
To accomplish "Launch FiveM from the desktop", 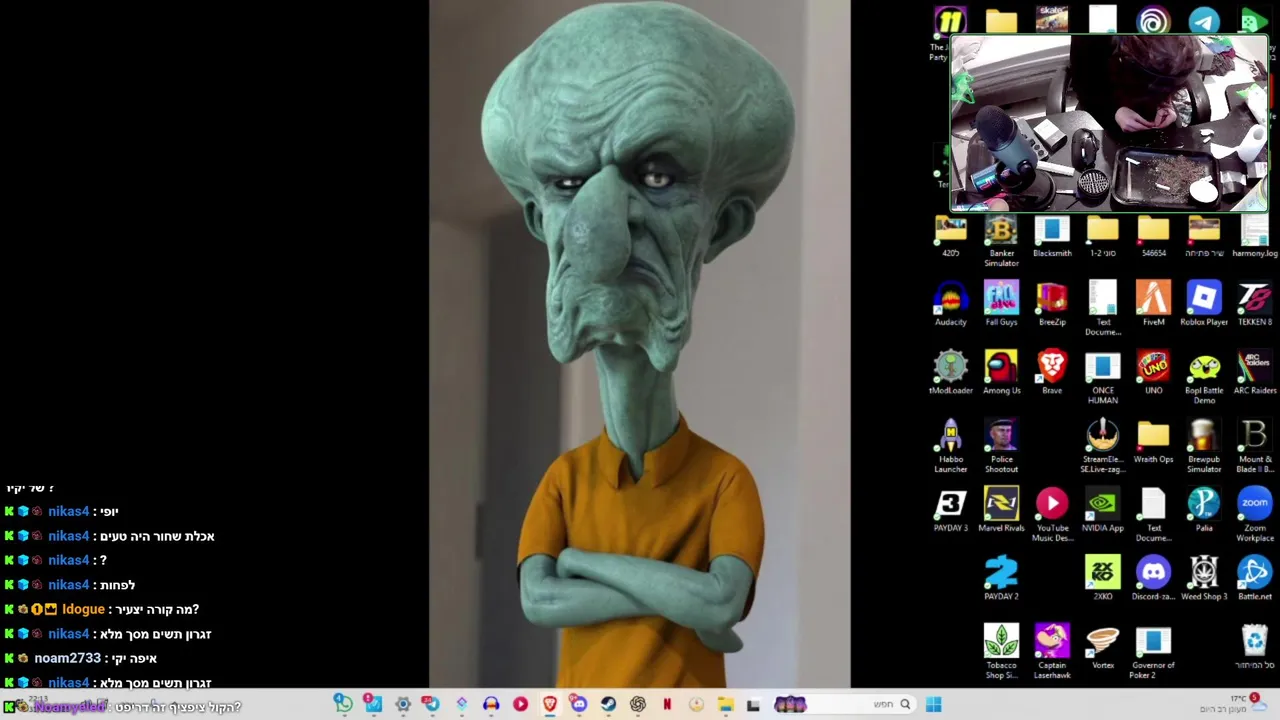I will (1153, 305).
